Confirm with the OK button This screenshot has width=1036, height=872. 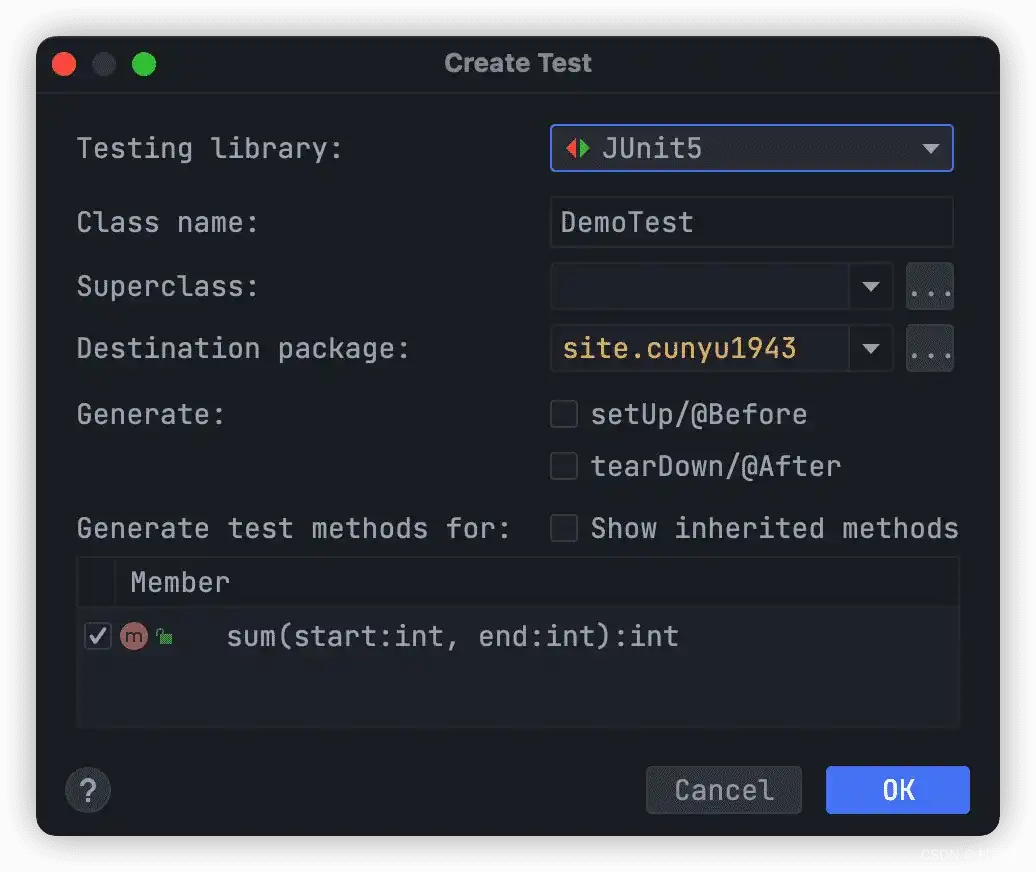tap(897, 790)
